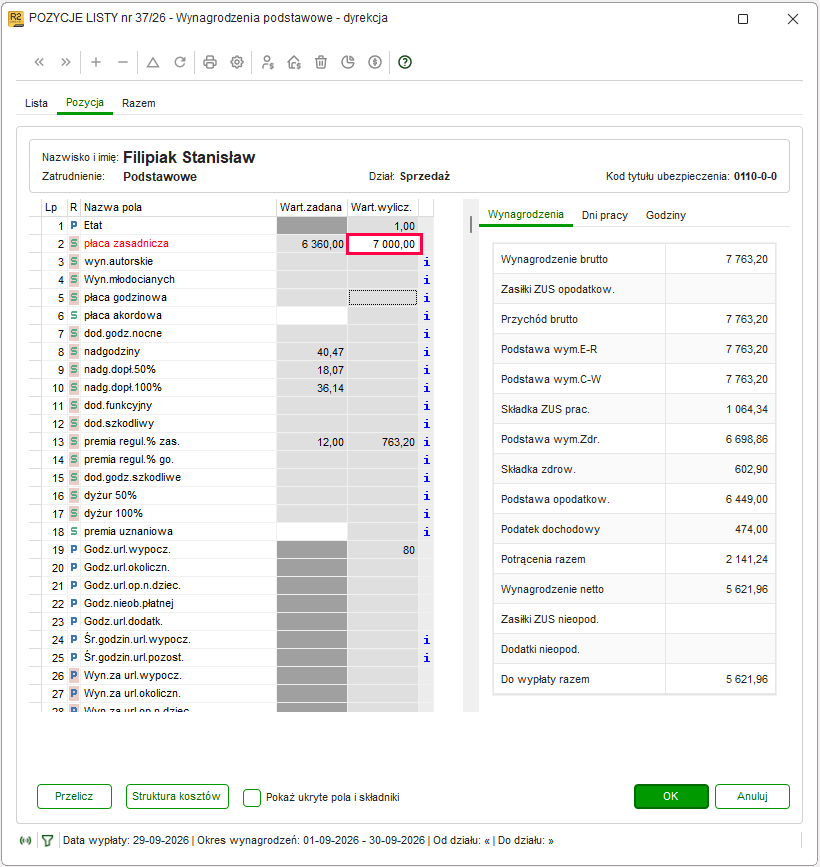Select the Wynagrodzenia tab
This screenshot has width=820, height=867.
[526, 215]
